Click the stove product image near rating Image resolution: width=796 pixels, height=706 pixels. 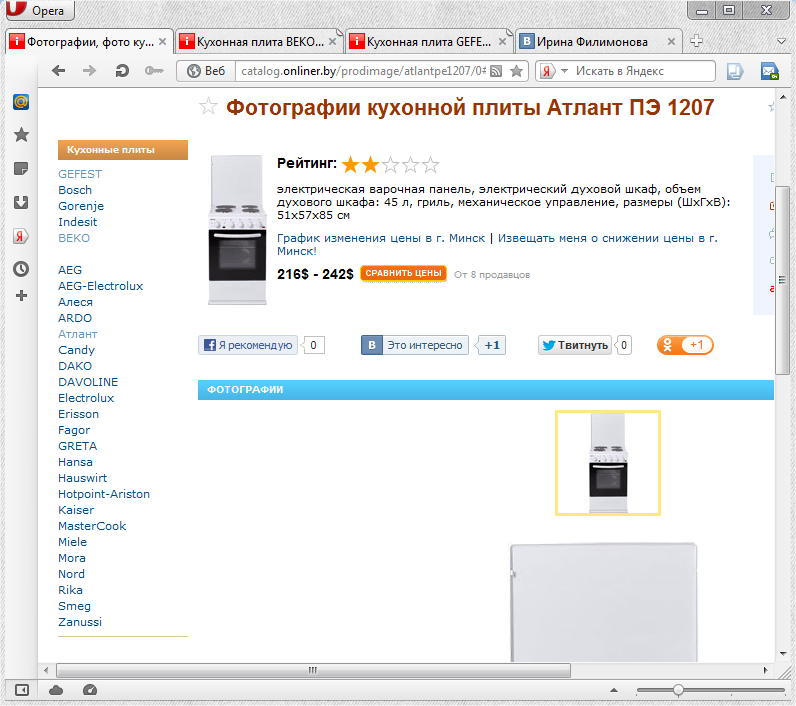tap(237, 230)
